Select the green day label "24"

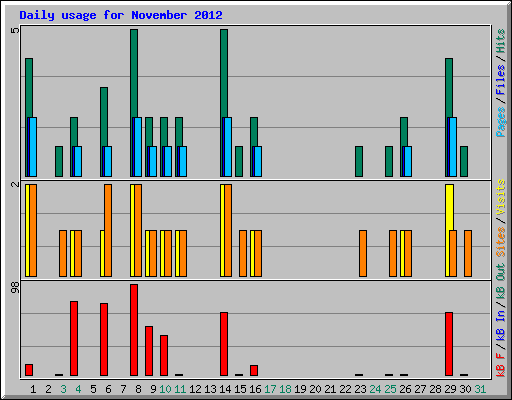tap(375, 389)
